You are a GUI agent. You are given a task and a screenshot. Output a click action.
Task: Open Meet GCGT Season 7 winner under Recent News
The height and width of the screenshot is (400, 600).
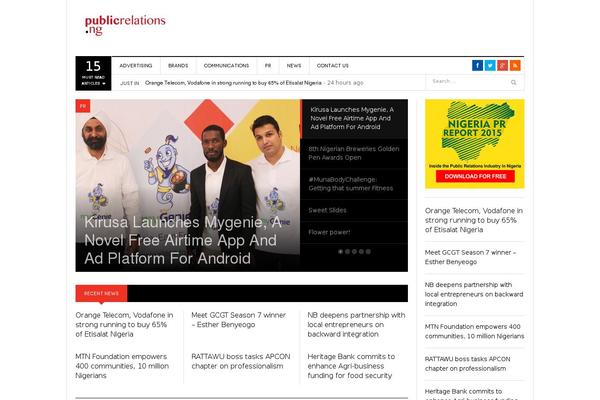click(x=239, y=320)
